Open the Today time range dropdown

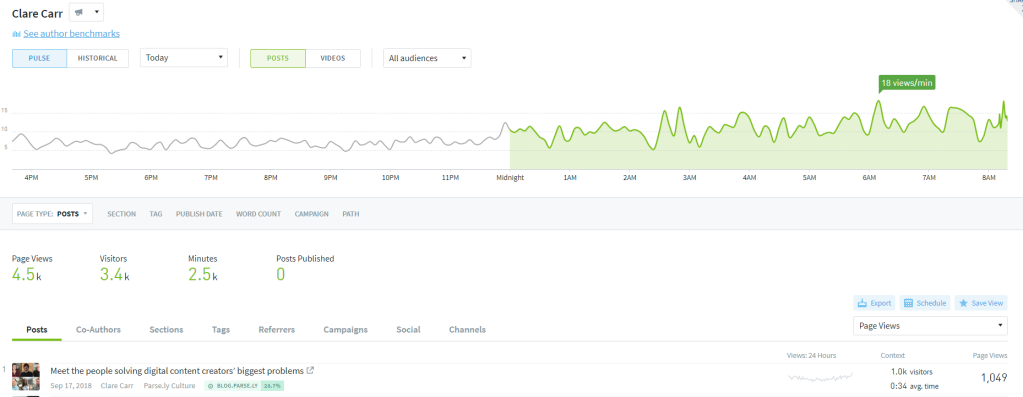pyautogui.click(x=184, y=57)
